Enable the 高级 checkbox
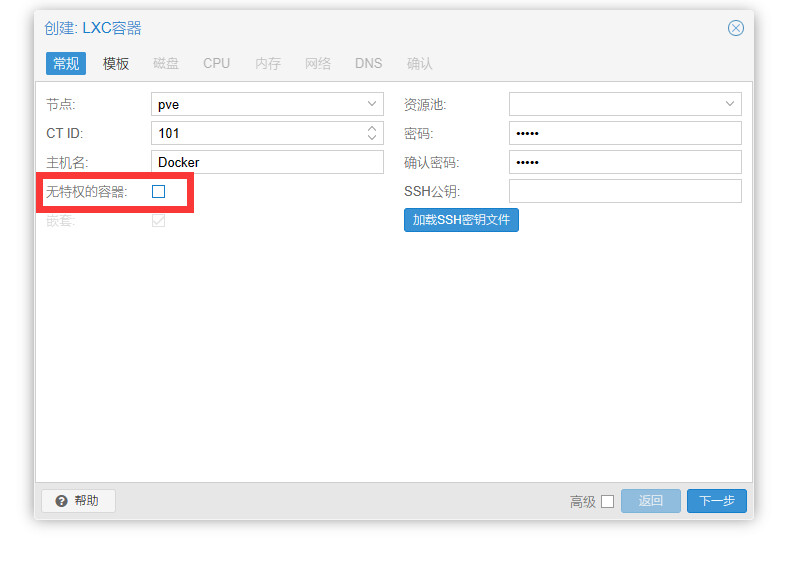This screenshot has height=587, width=793. (607, 502)
